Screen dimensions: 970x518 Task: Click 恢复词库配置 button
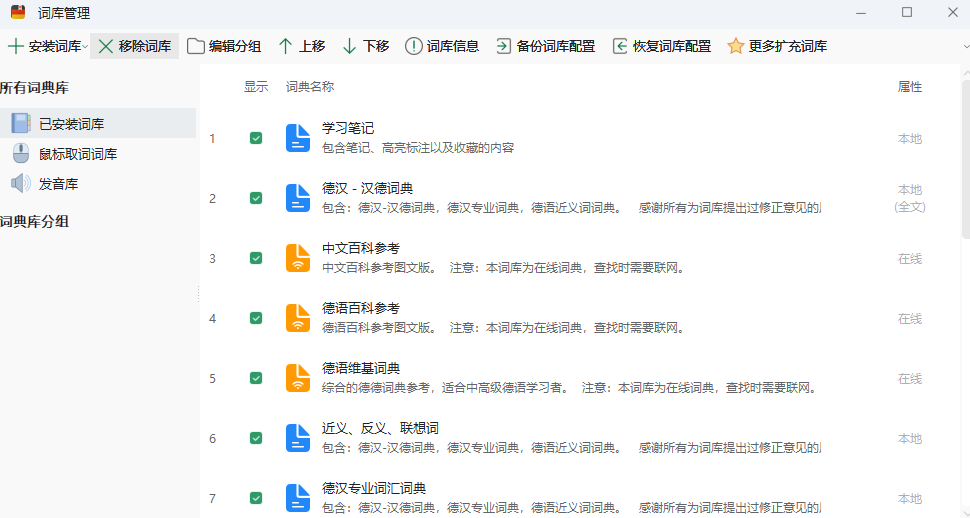(662, 46)
